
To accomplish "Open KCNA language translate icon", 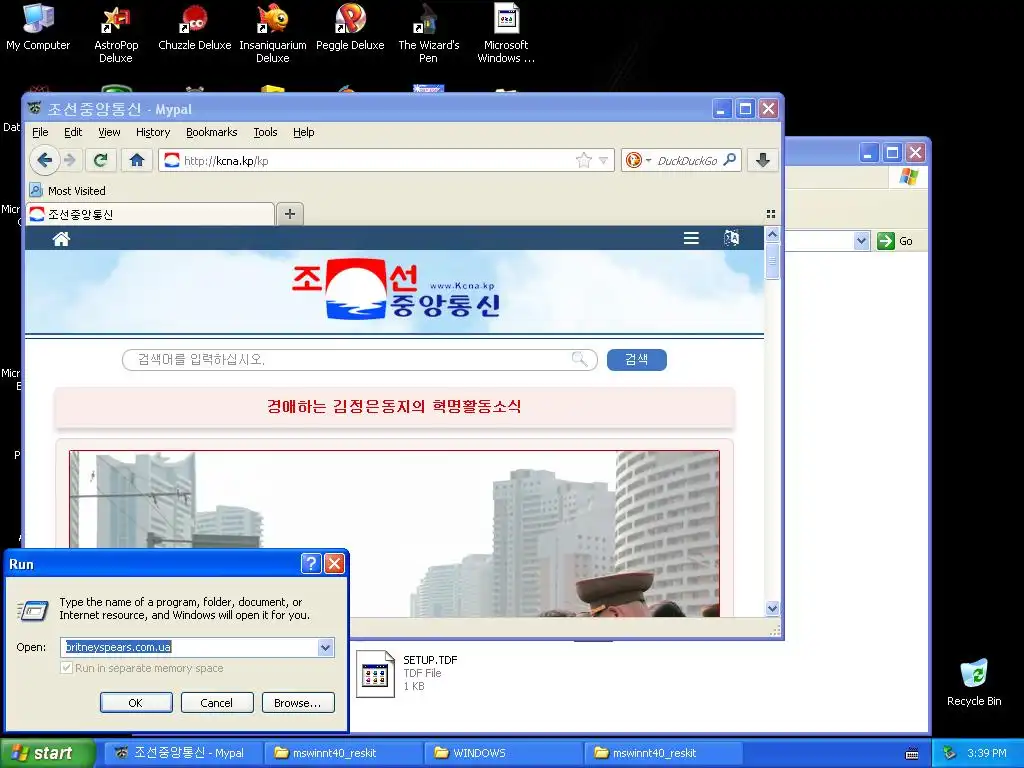I will tap(731, 238).
